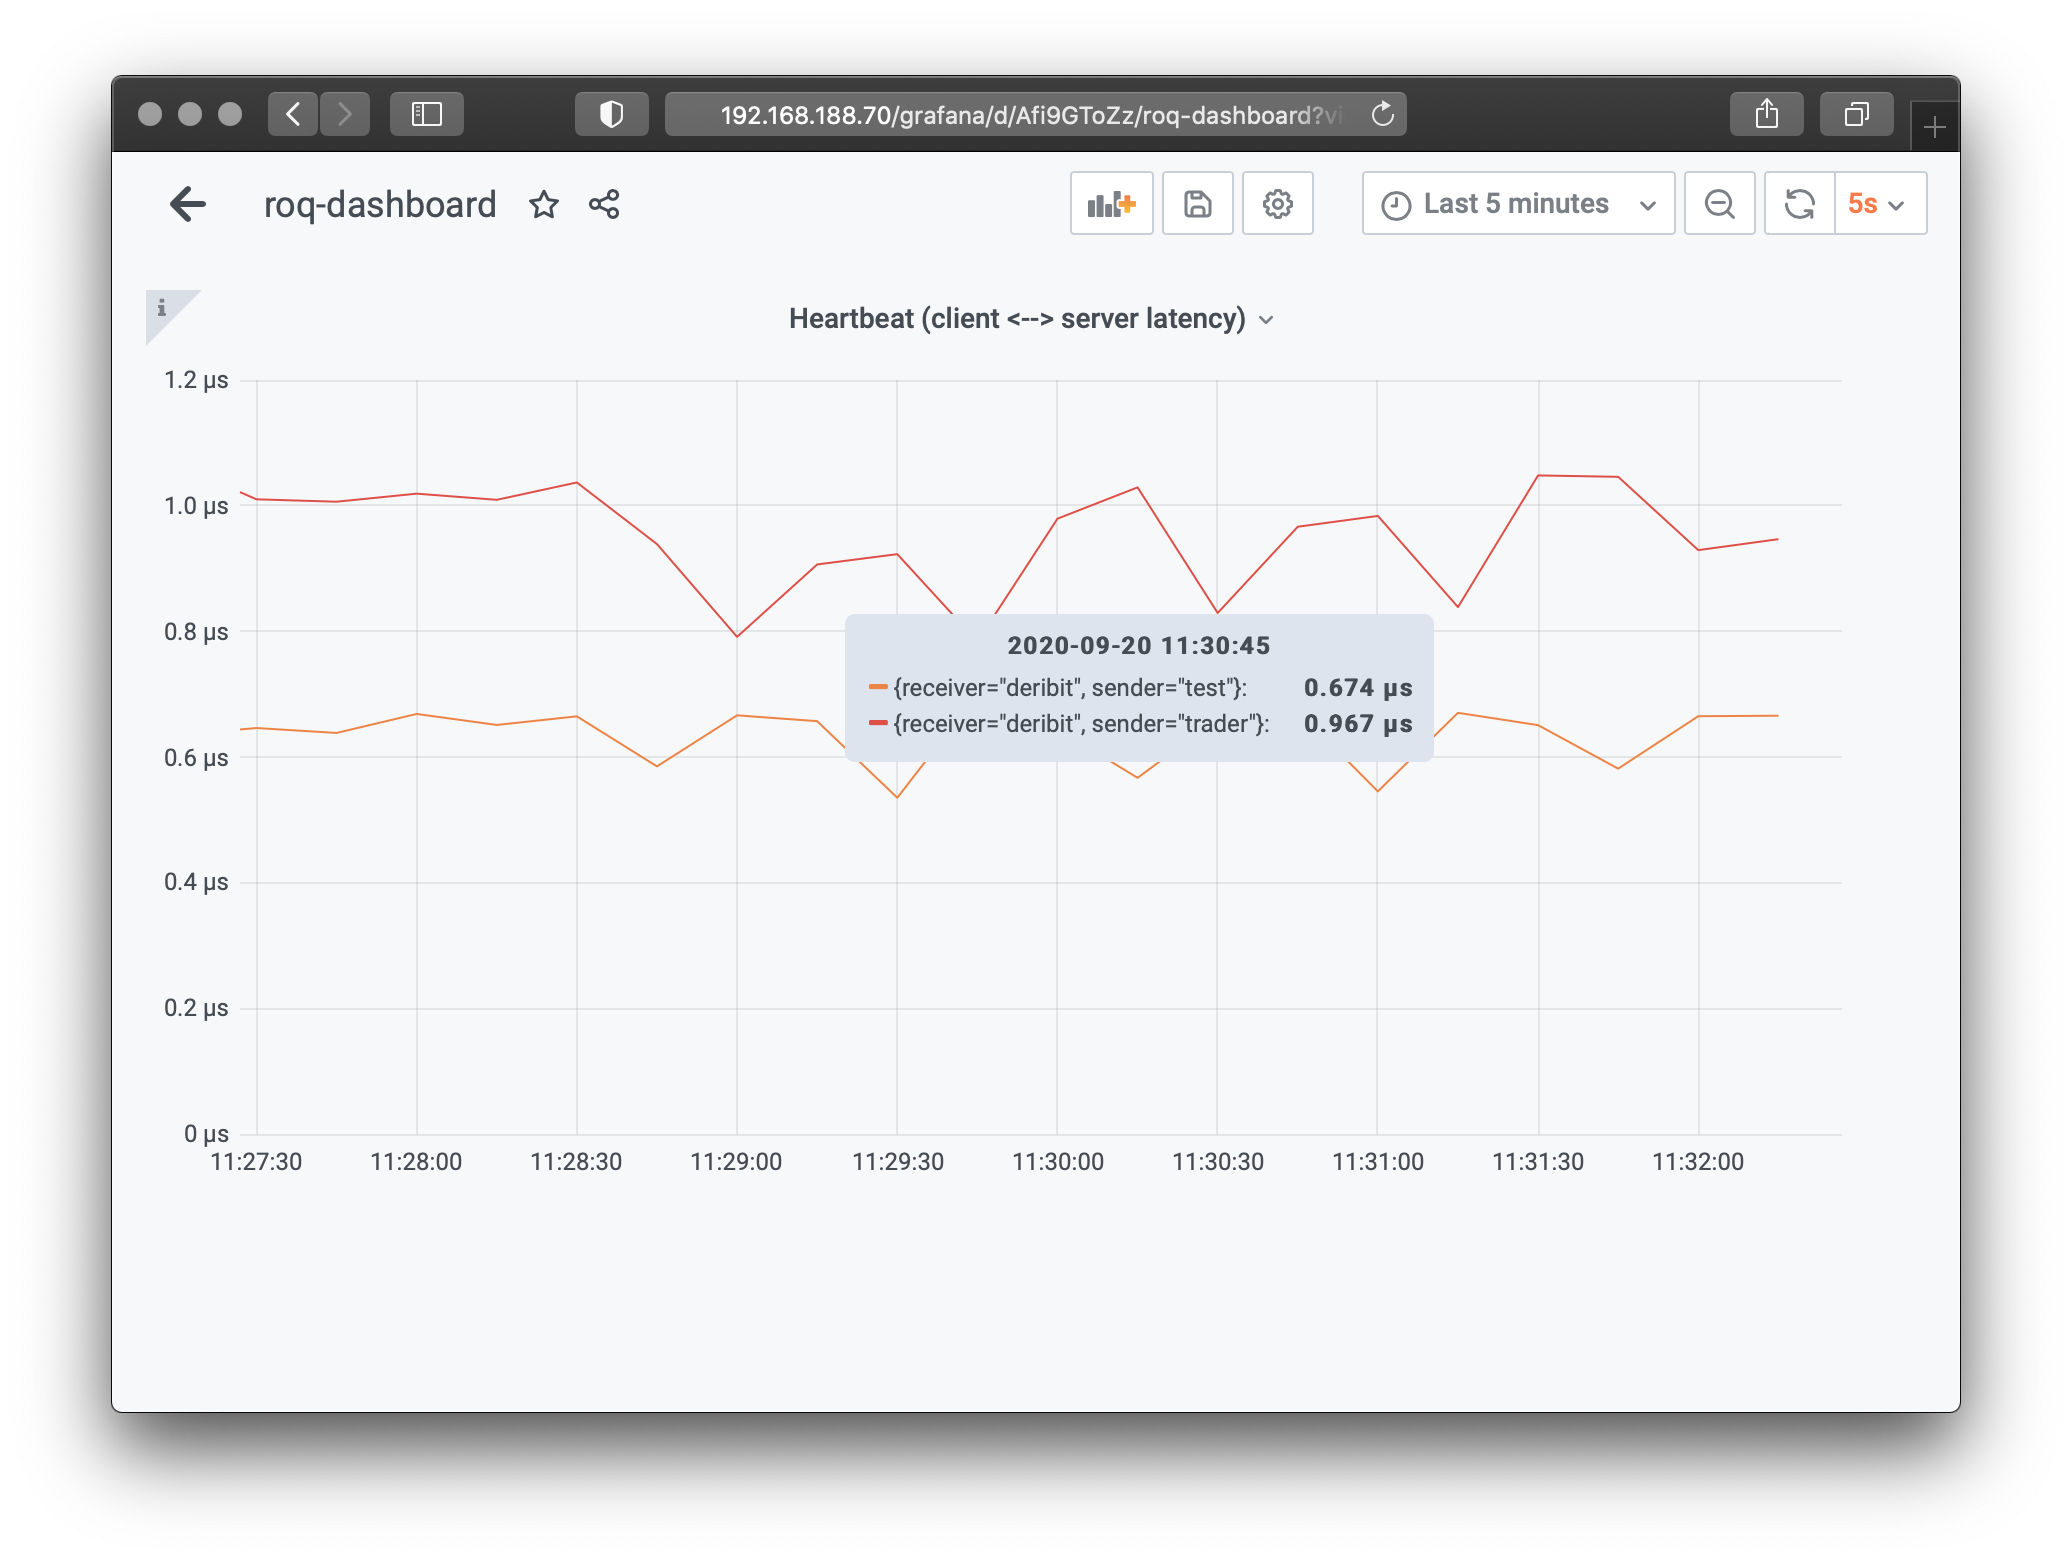Star the roq-dashboard as favorite

click(544, 205)
